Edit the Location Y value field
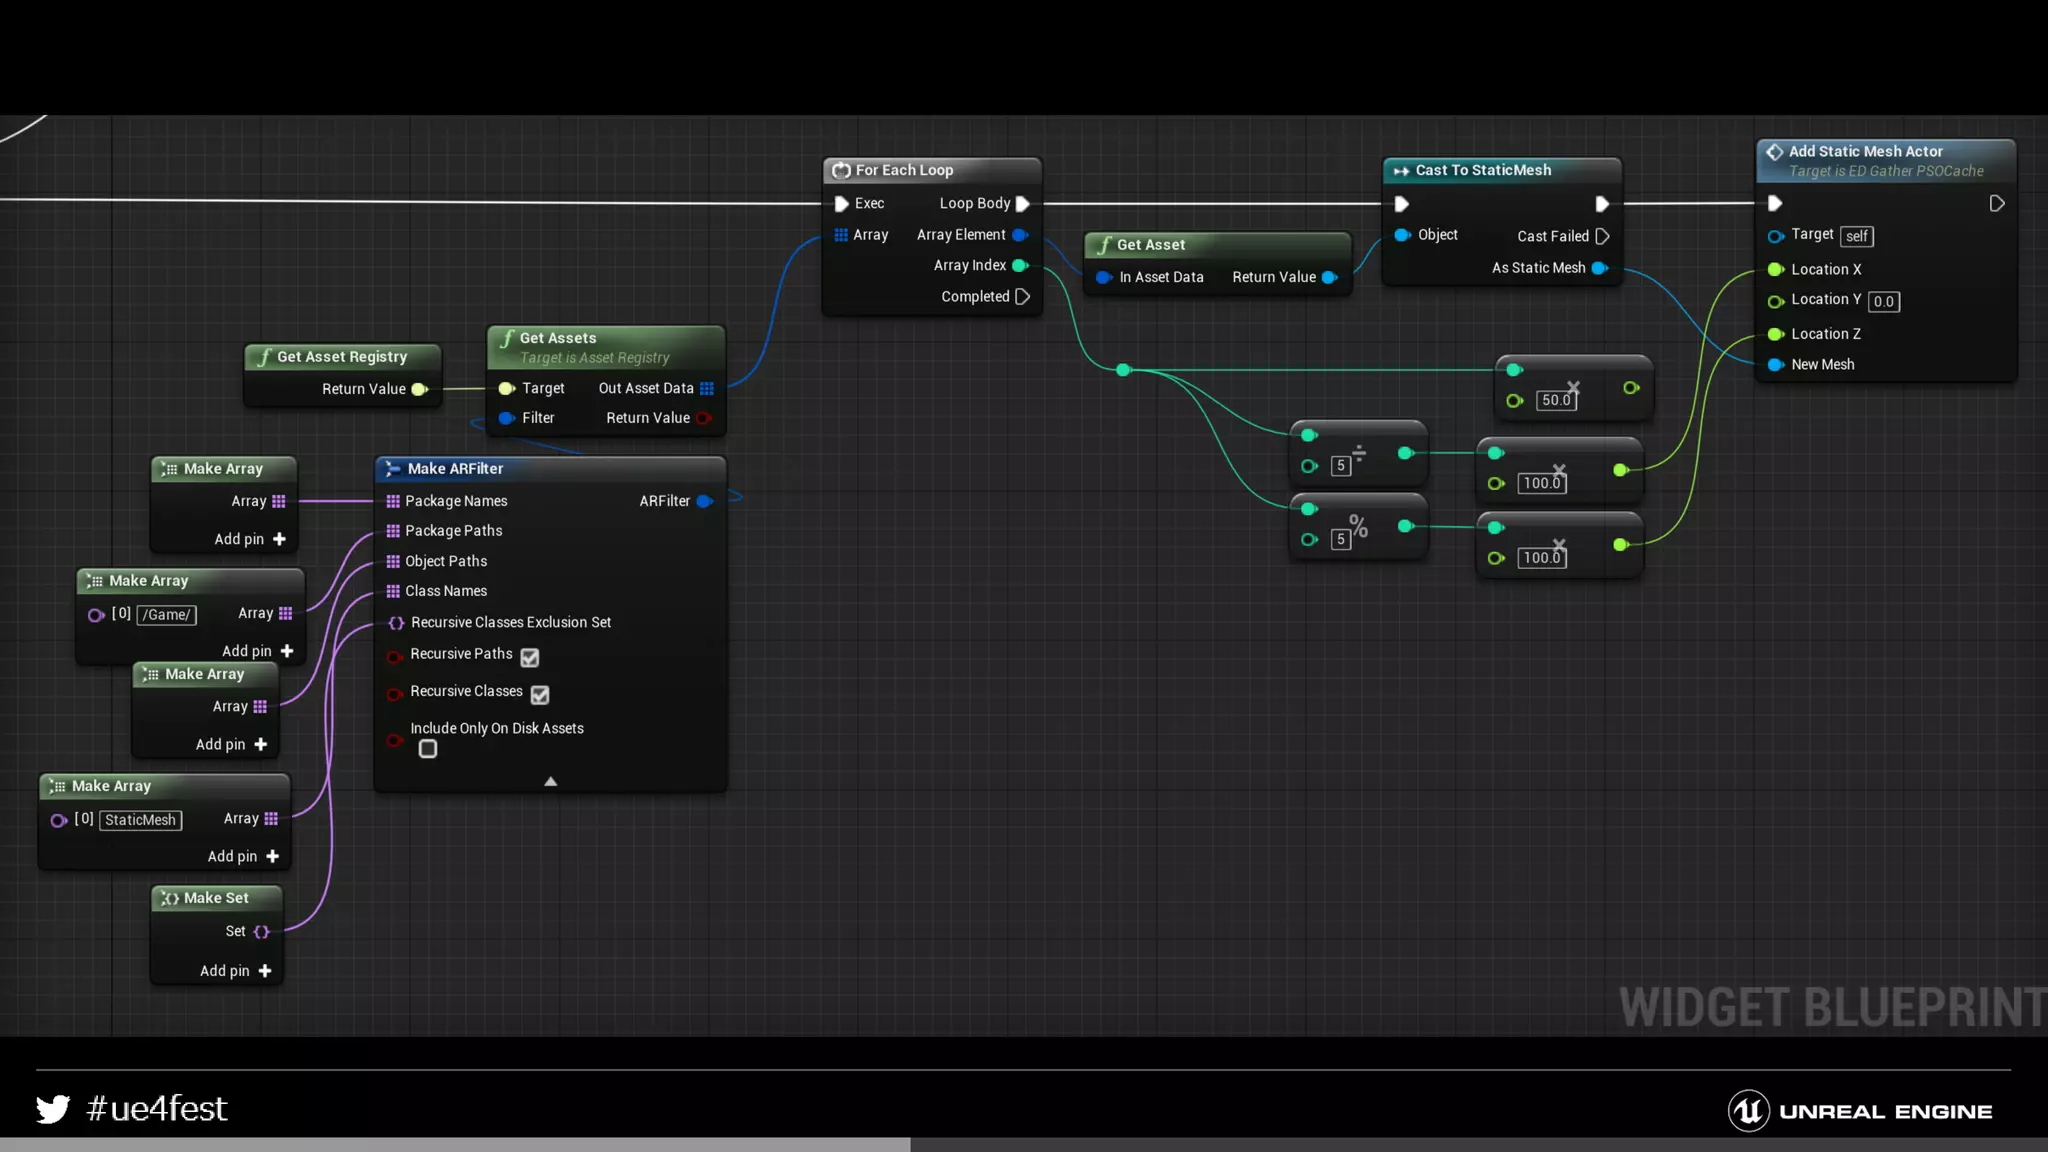Image resolution: width=2048 pixels, height=1152 pixels. pyautogui.click(x=1883, y=301)
